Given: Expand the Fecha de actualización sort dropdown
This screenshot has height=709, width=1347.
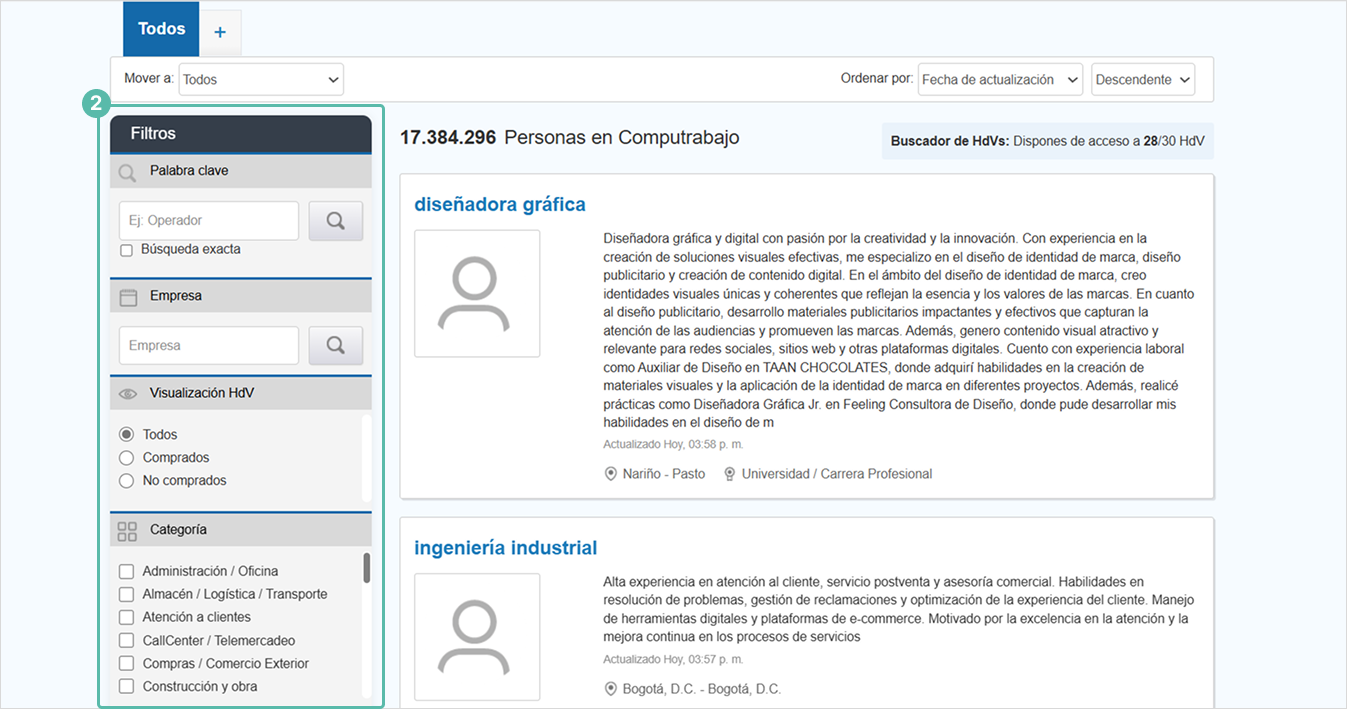Looking at the screenshot, I should tap(999, 80).
